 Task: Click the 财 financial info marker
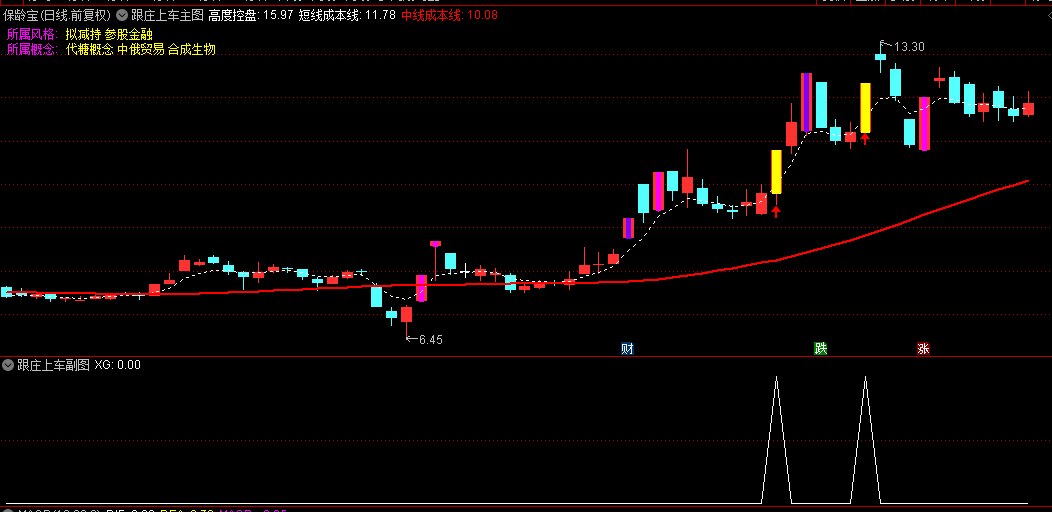[627, 348]
